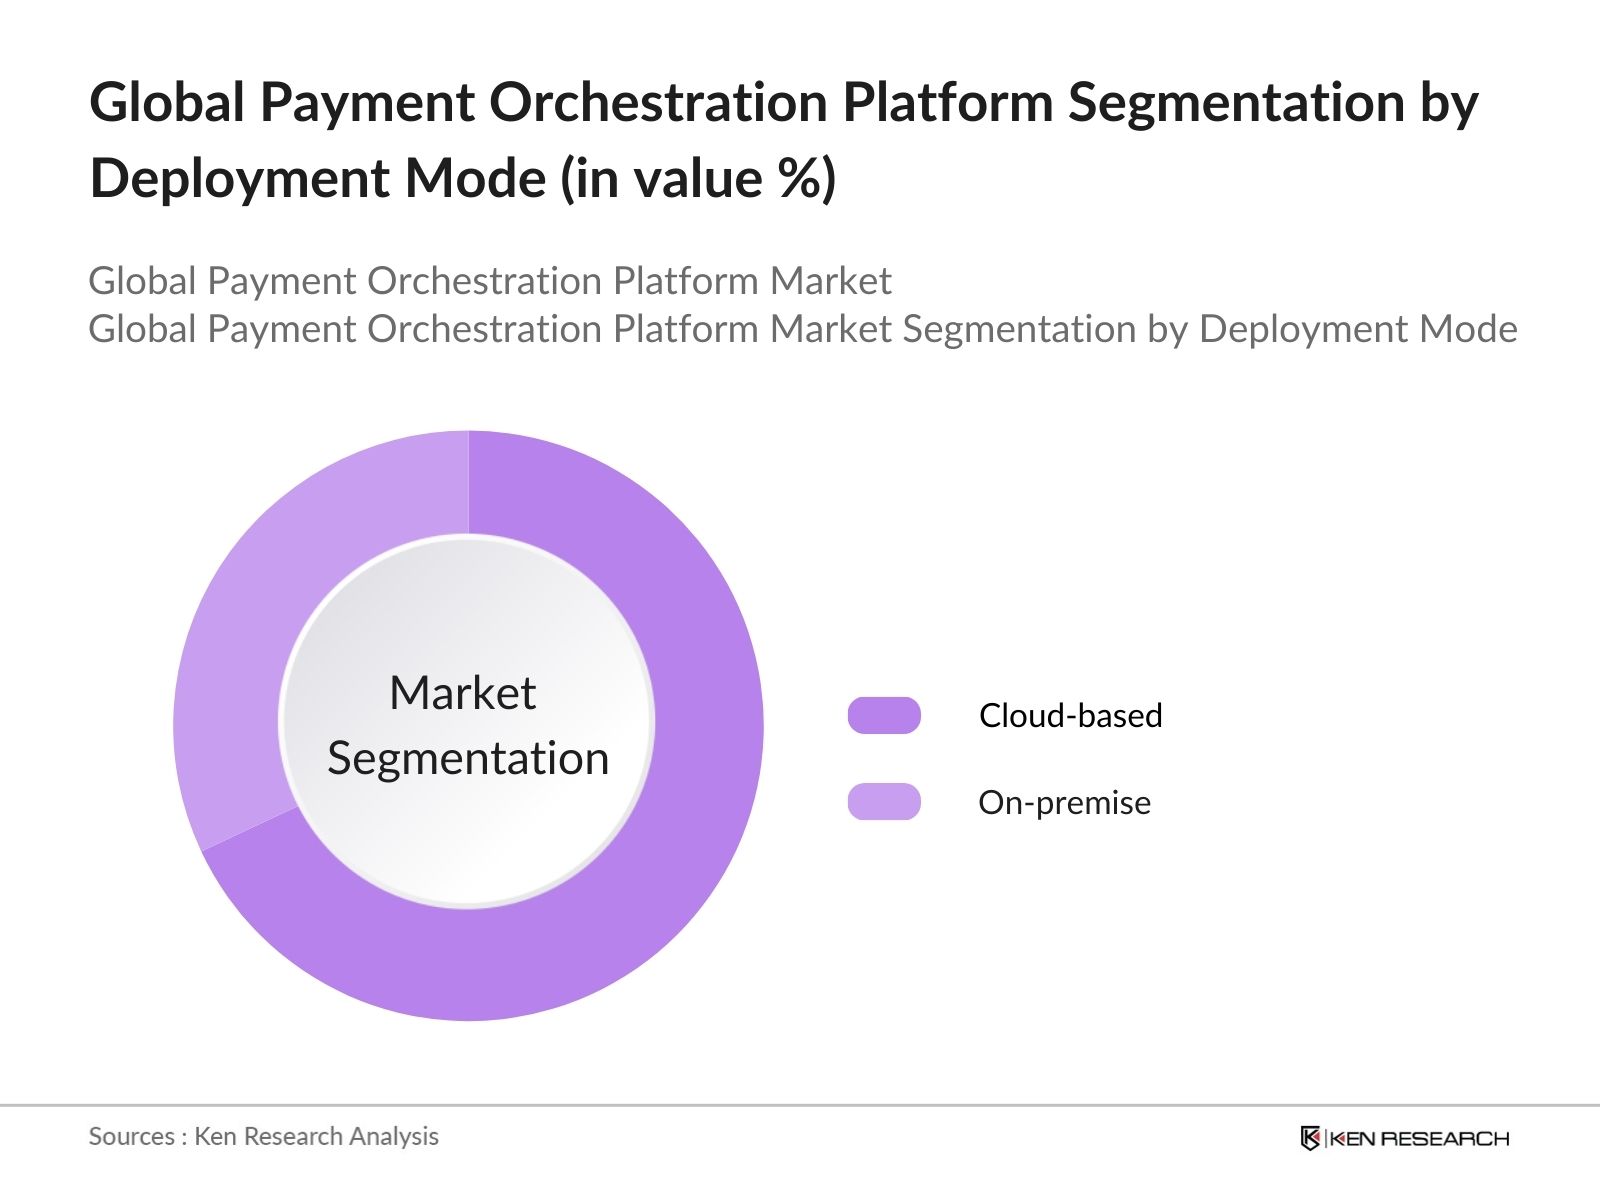Select the Cloud-based legend swatch

[886, 715]
